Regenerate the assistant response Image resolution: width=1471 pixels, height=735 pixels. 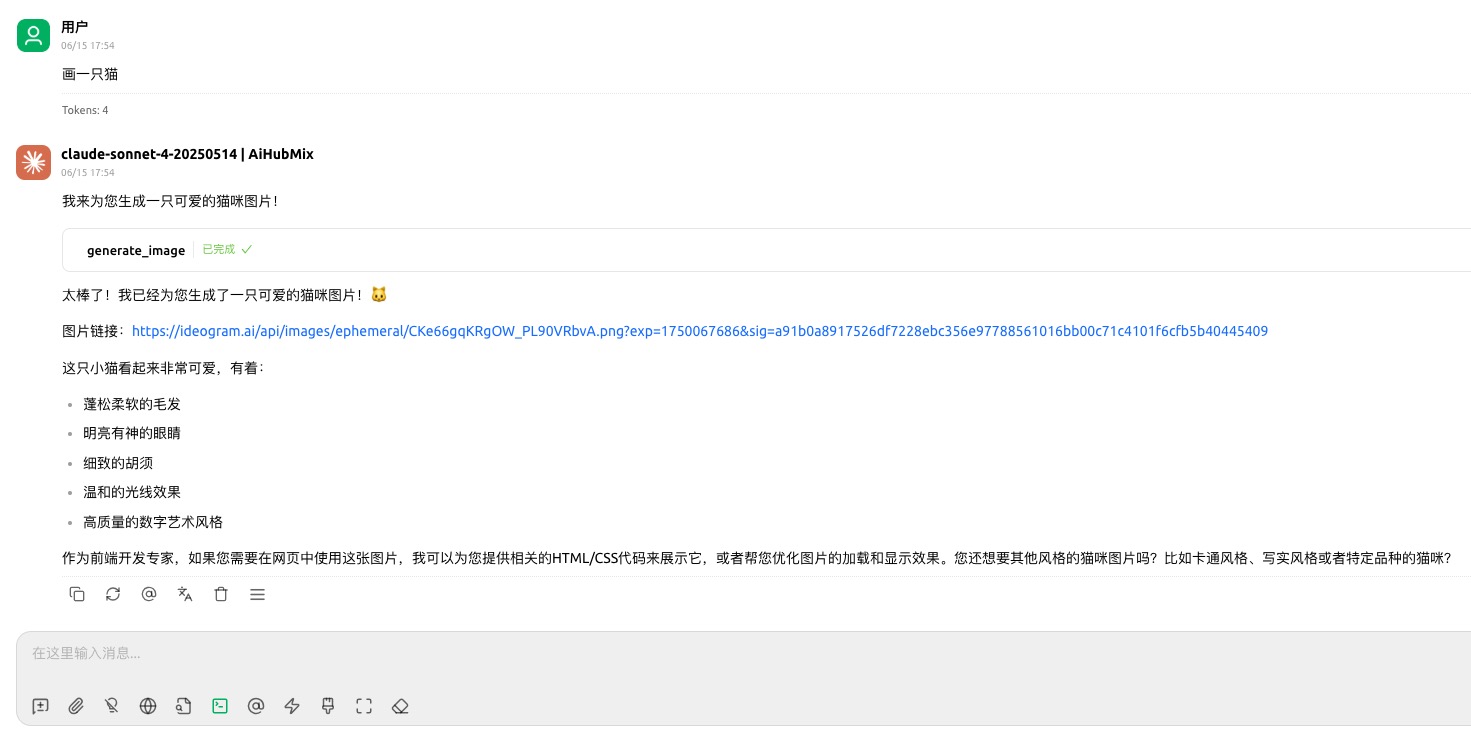[x=113, y=594]
